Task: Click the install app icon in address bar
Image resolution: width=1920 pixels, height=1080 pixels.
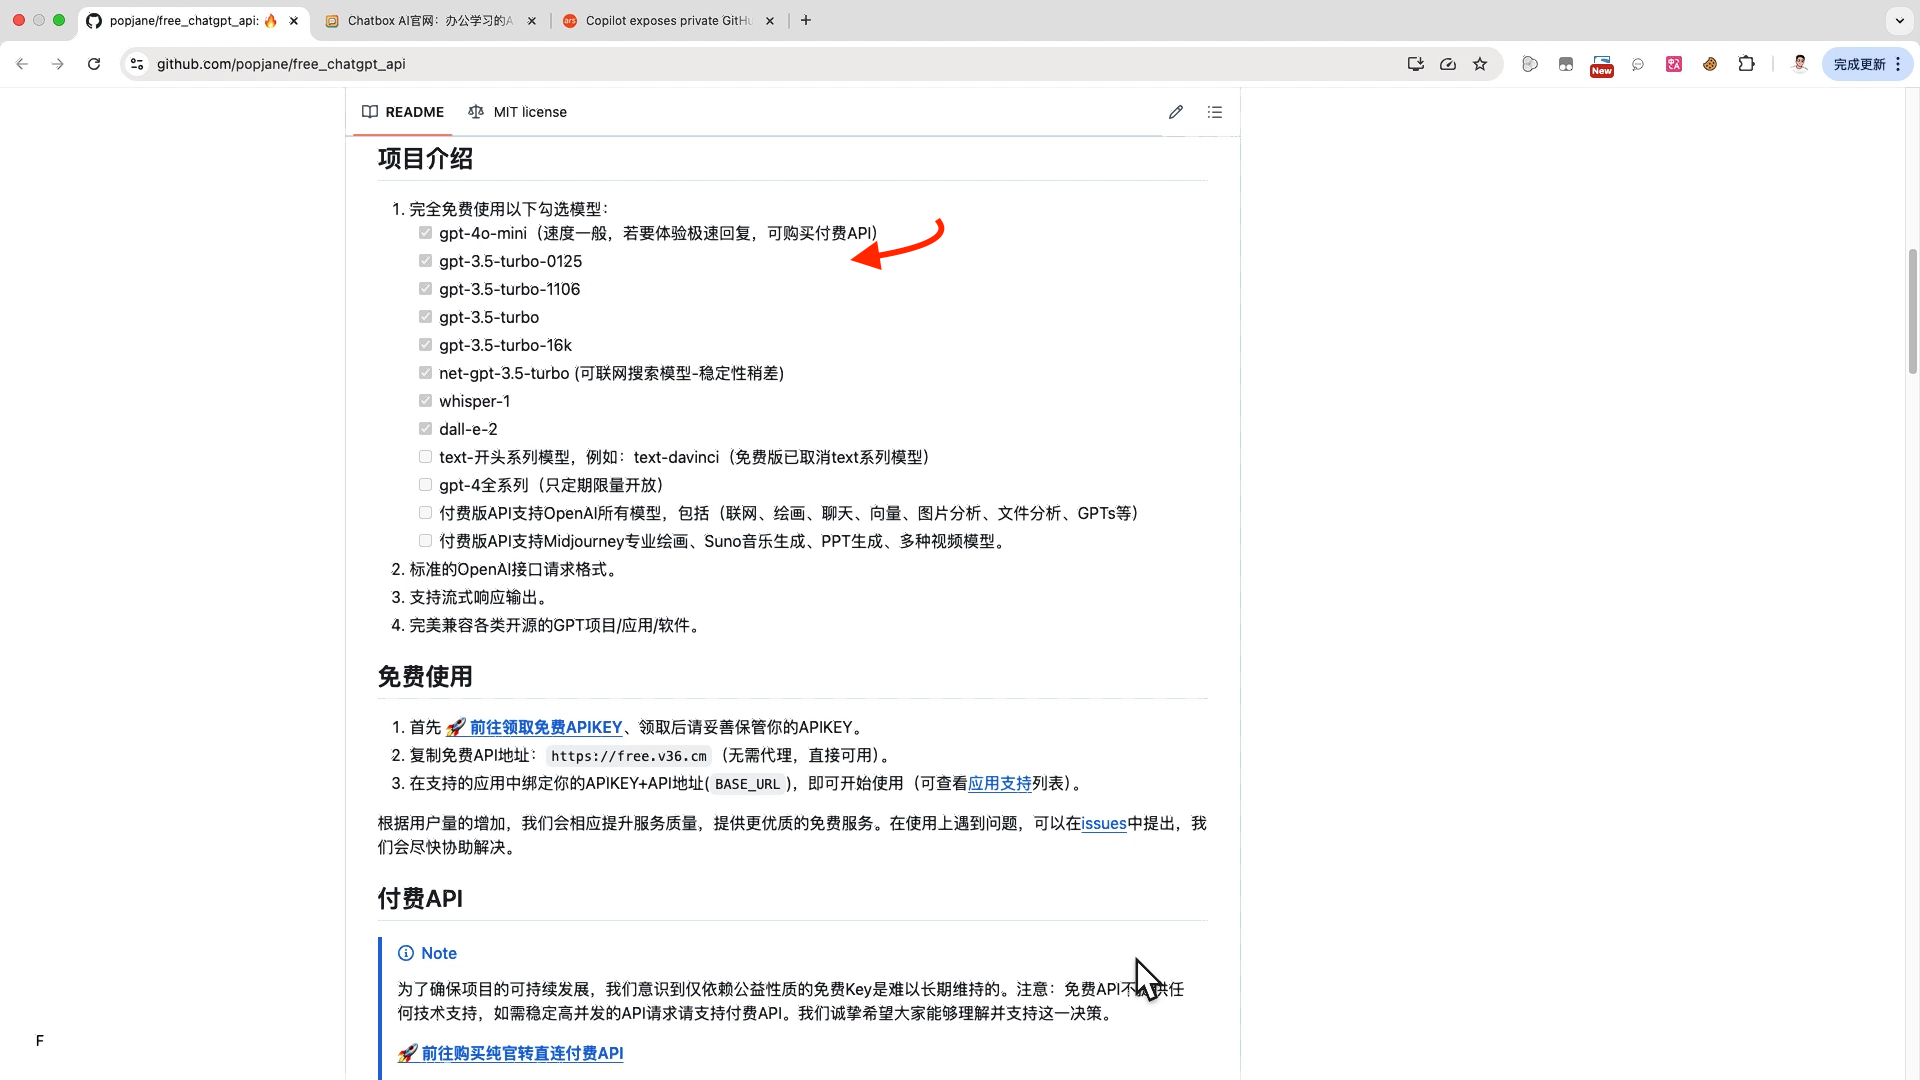Action: click(1415, 64)
